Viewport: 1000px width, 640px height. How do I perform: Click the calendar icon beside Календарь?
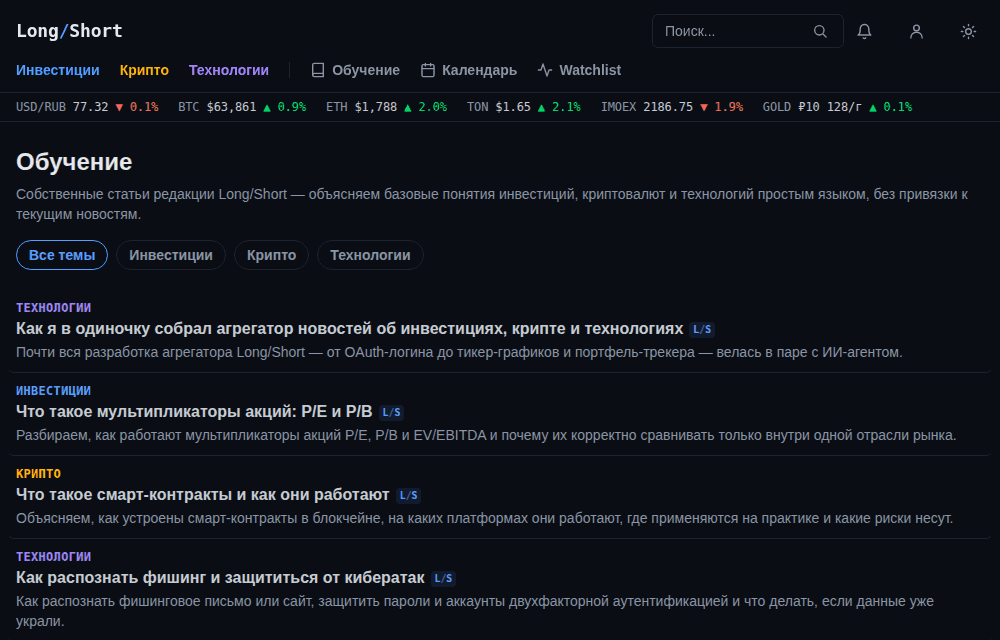click(x=427, y=70)
